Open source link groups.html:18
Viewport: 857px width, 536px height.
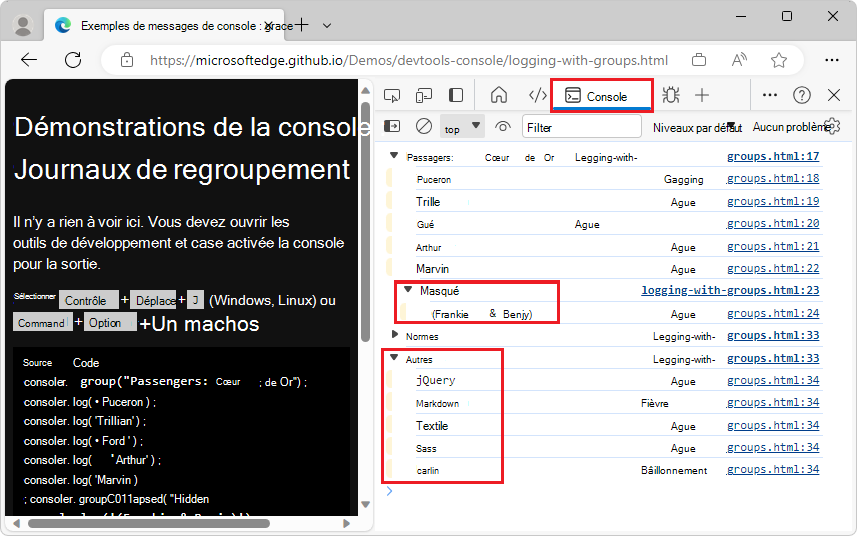pos(773,179)
